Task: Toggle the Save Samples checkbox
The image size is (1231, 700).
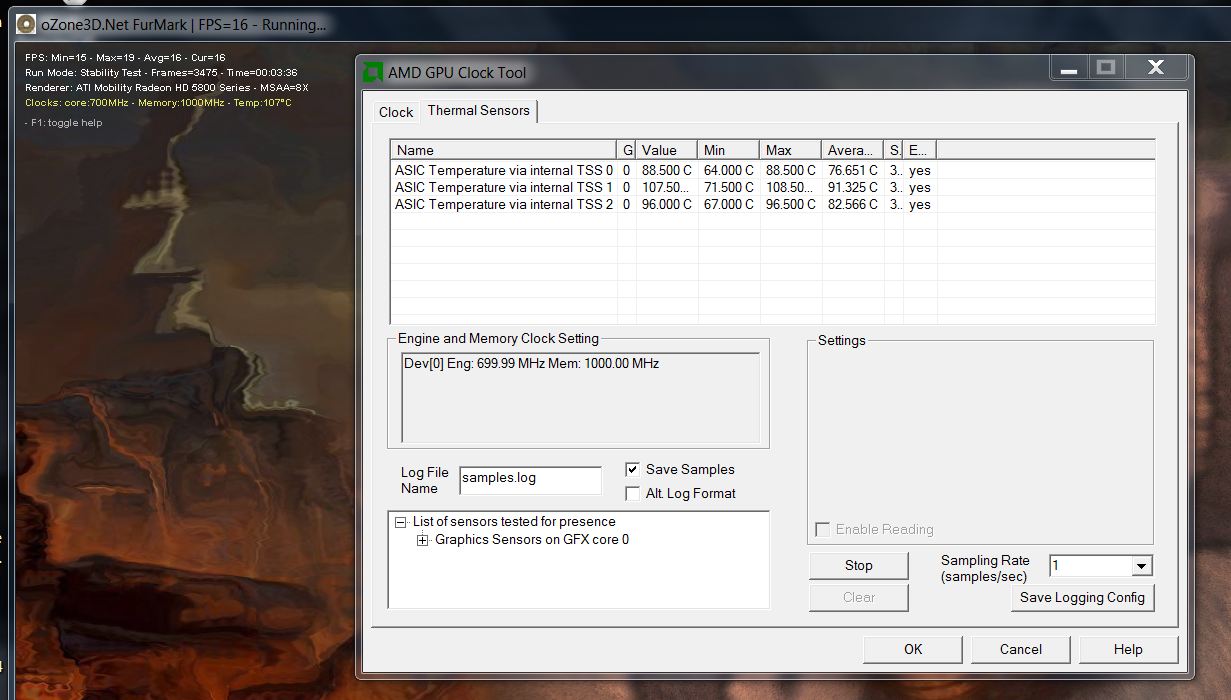Action: 632,469
